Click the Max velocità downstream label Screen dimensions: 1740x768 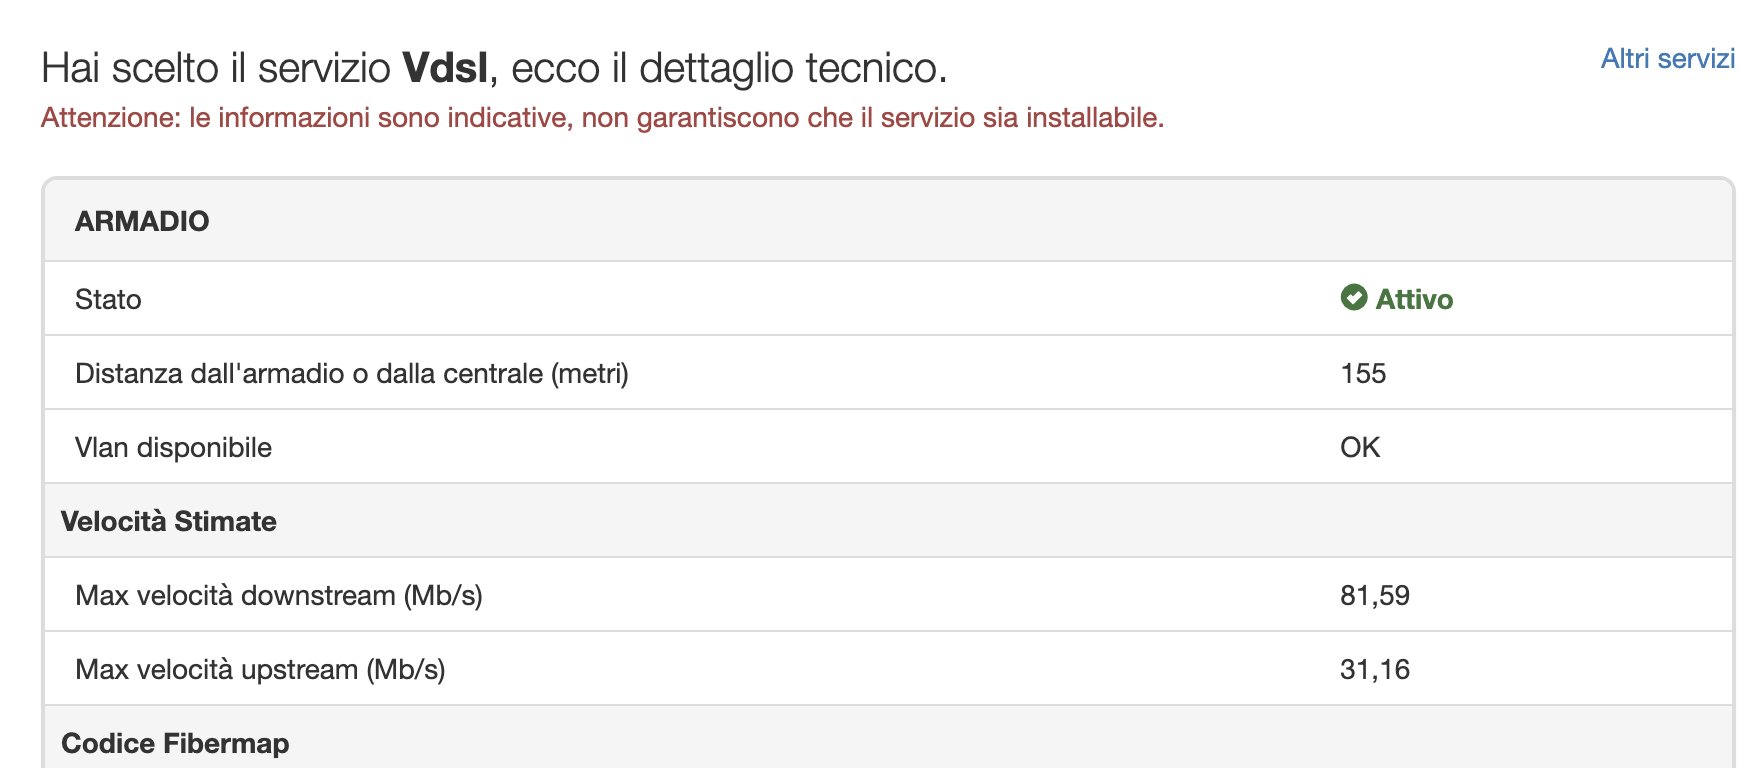[x=279, y=595]
